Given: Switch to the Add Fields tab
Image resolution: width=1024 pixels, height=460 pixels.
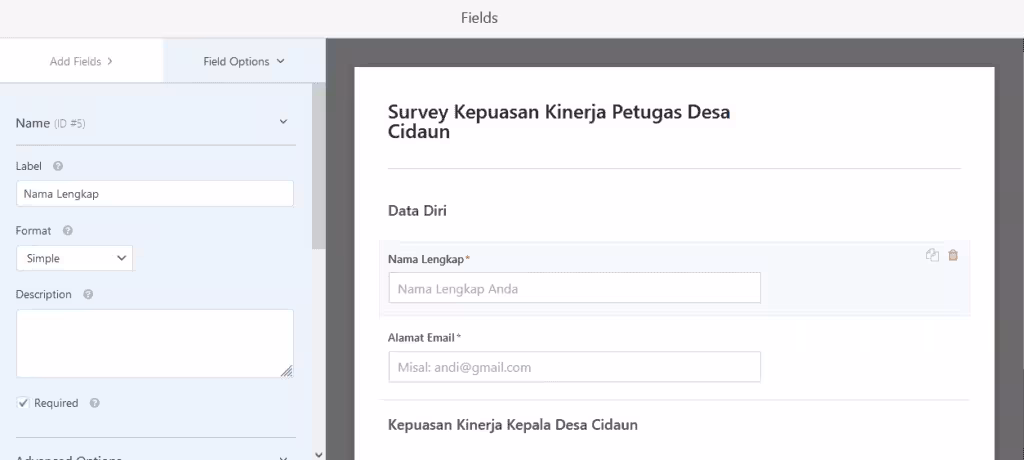Looking at the screenshot, I should coord(81,61).
